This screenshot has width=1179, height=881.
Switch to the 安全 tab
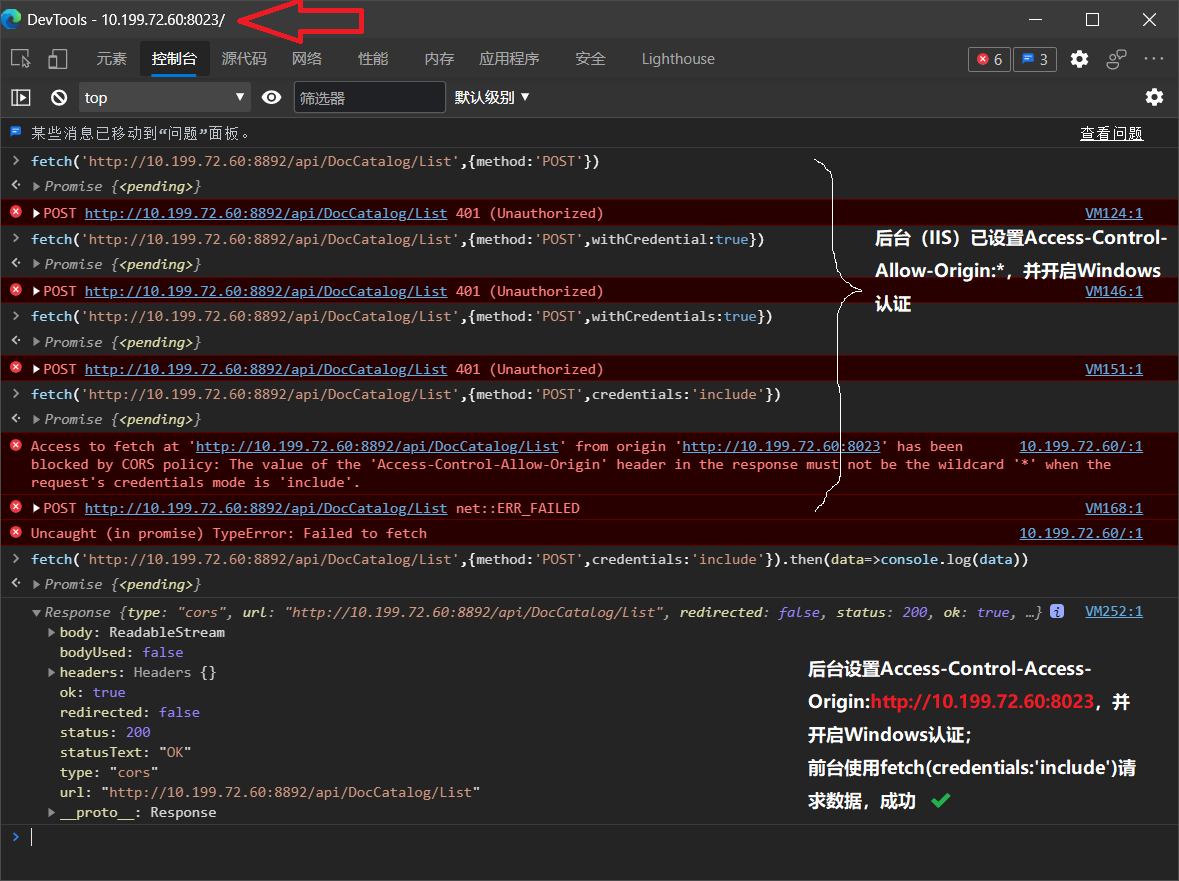pos(590,59)
